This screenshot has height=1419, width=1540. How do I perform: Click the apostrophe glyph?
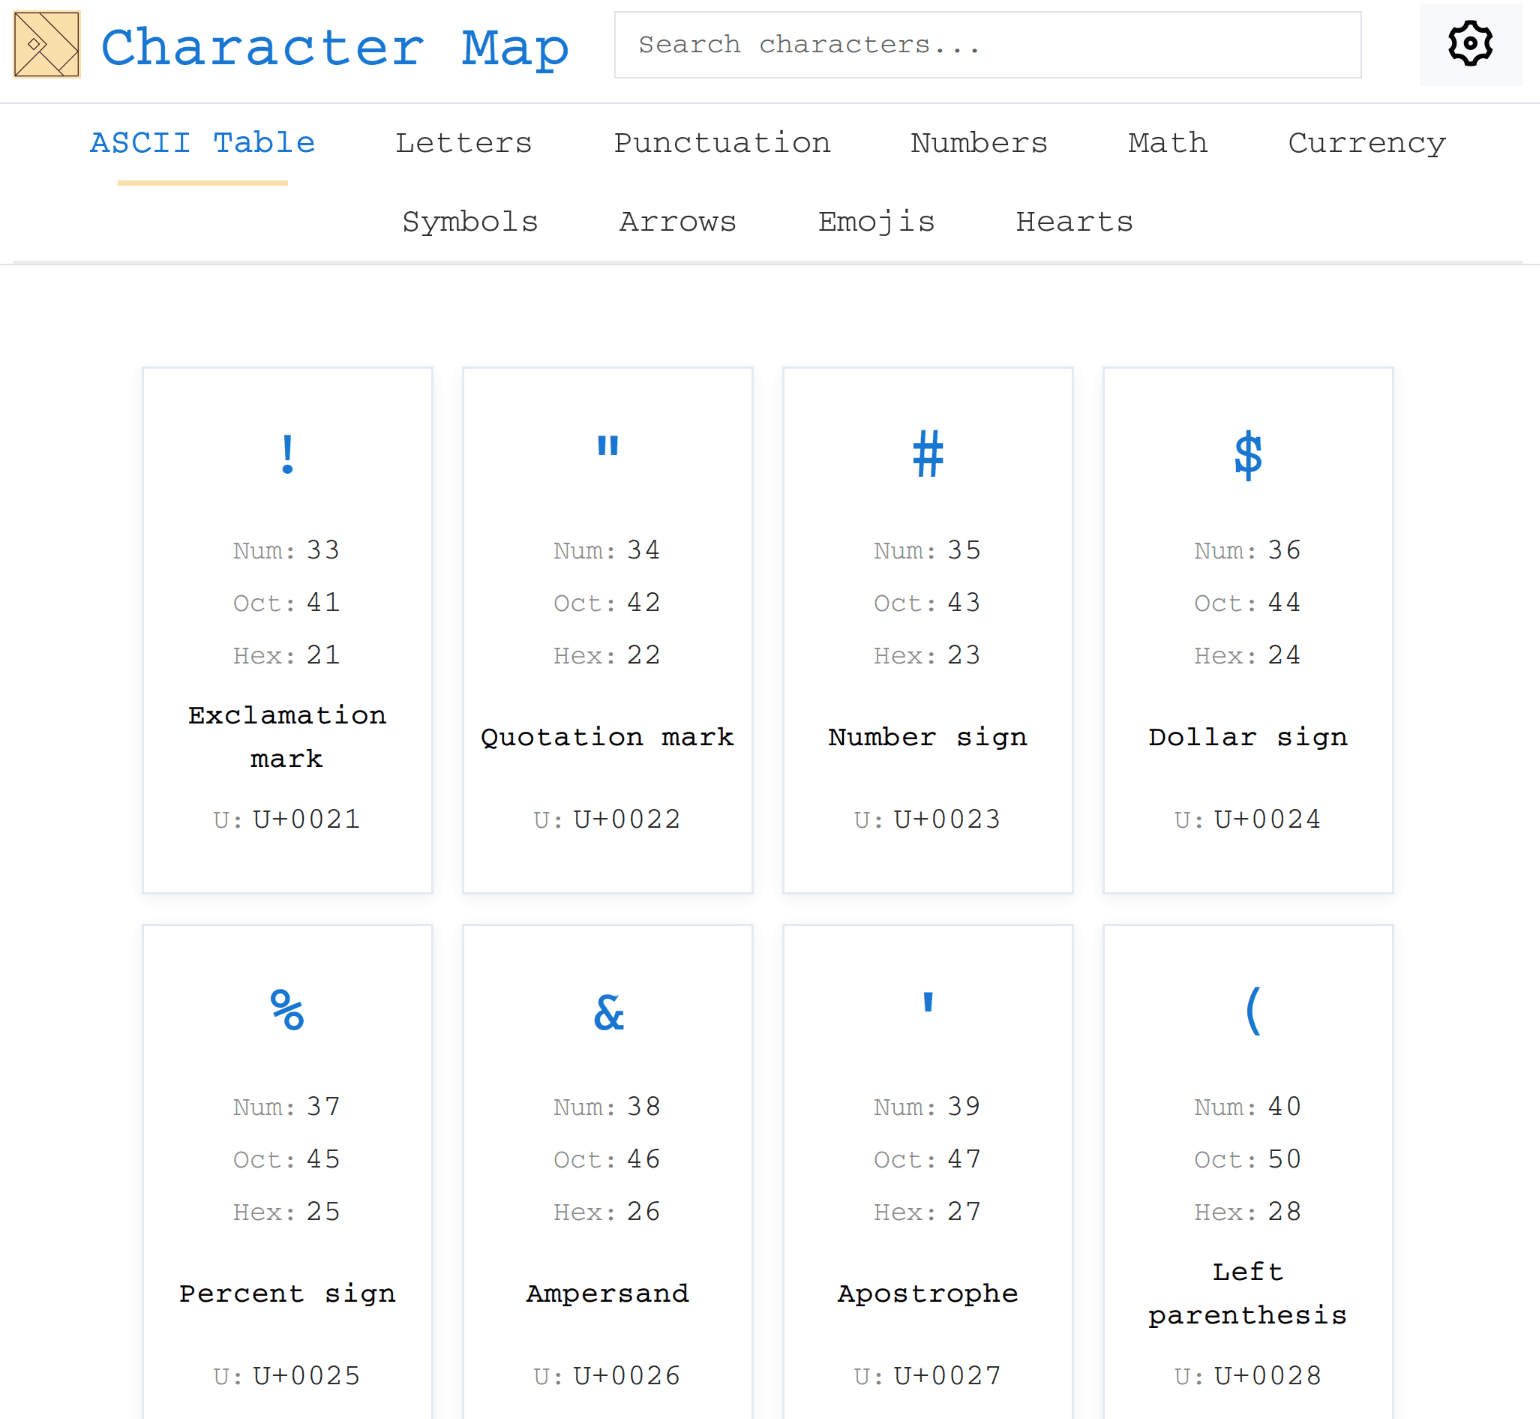(x=928, y=1002)
